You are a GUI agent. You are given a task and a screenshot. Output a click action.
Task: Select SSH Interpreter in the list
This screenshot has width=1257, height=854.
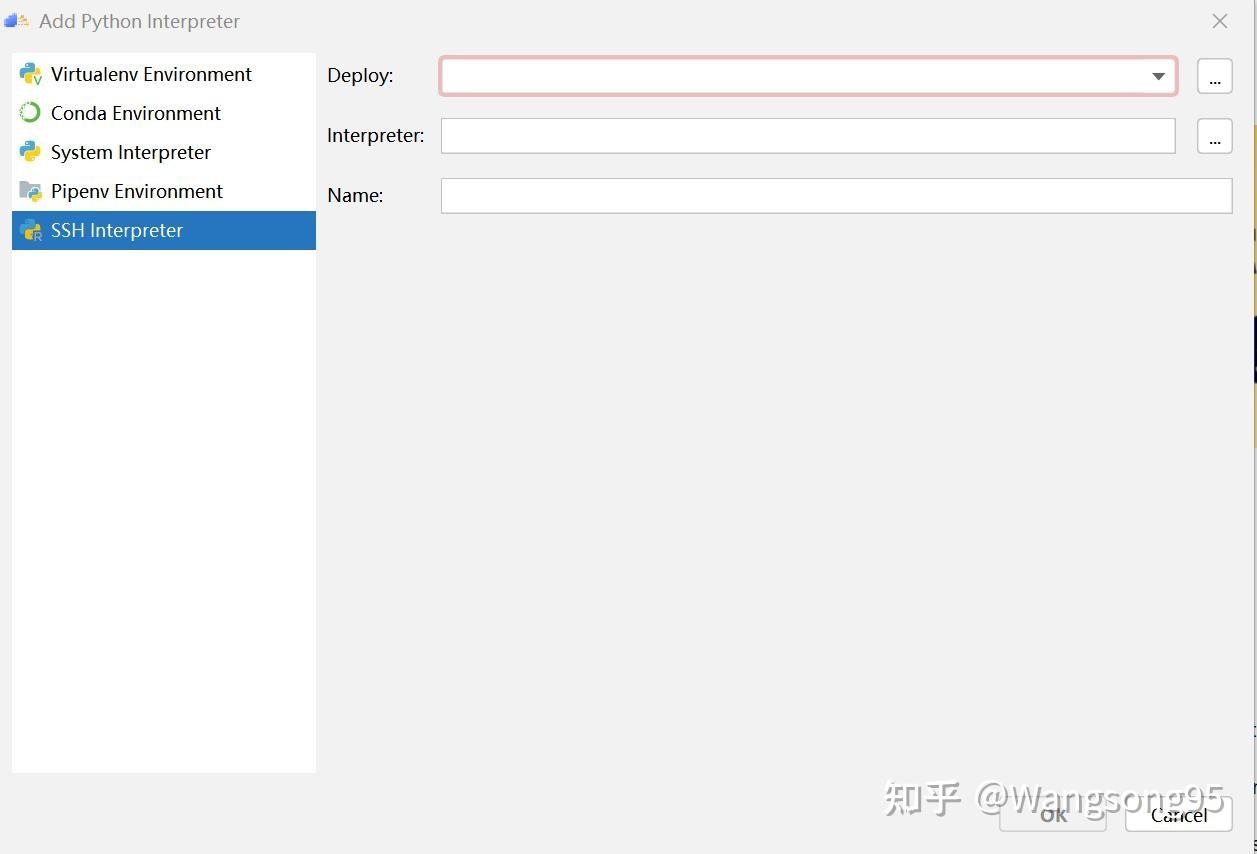click(x=163, y=230)
